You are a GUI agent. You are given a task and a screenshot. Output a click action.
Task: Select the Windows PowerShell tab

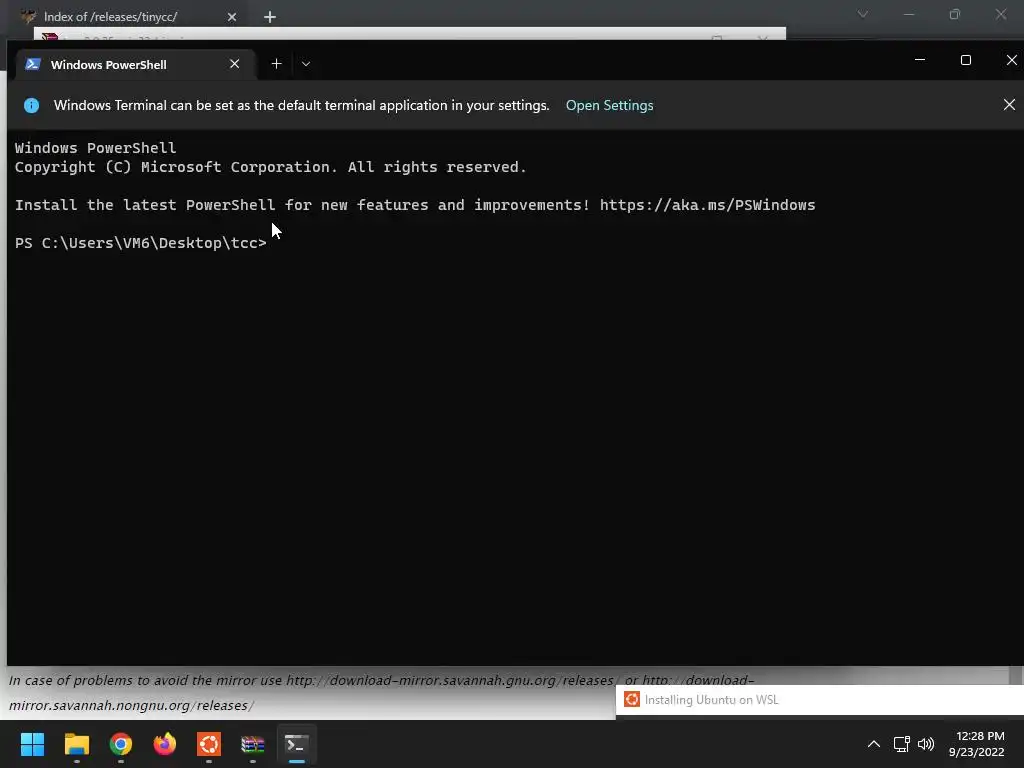pos(135,64)
